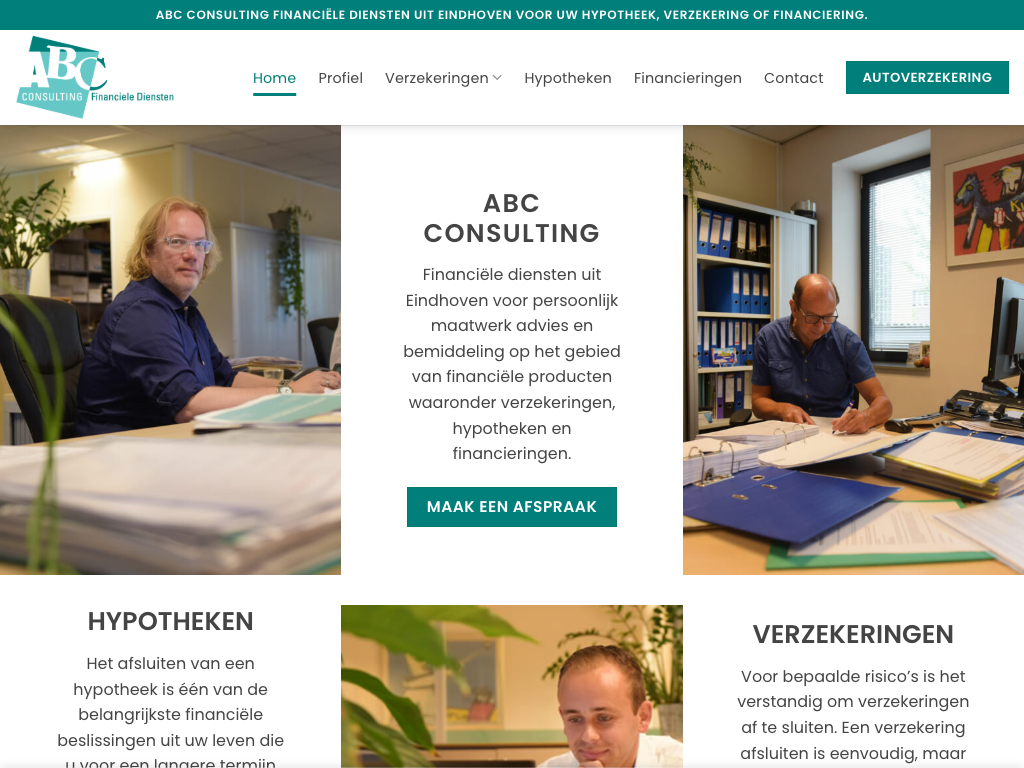The image size is (1024, 768).
Task: Click the ABC Consulting logo
Action: coord(95,77)
